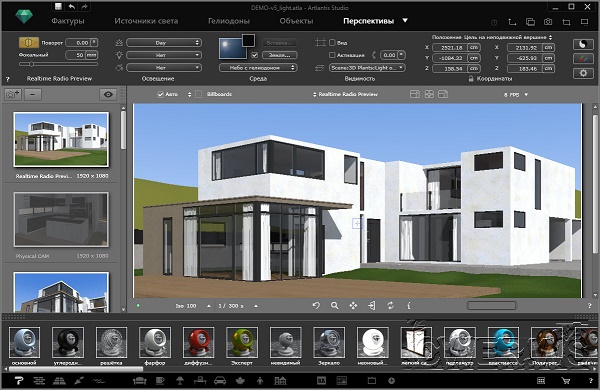Select the Realtime Radio Preview perspective thumbnail
The image size is (600, 390).
(61, 139)
